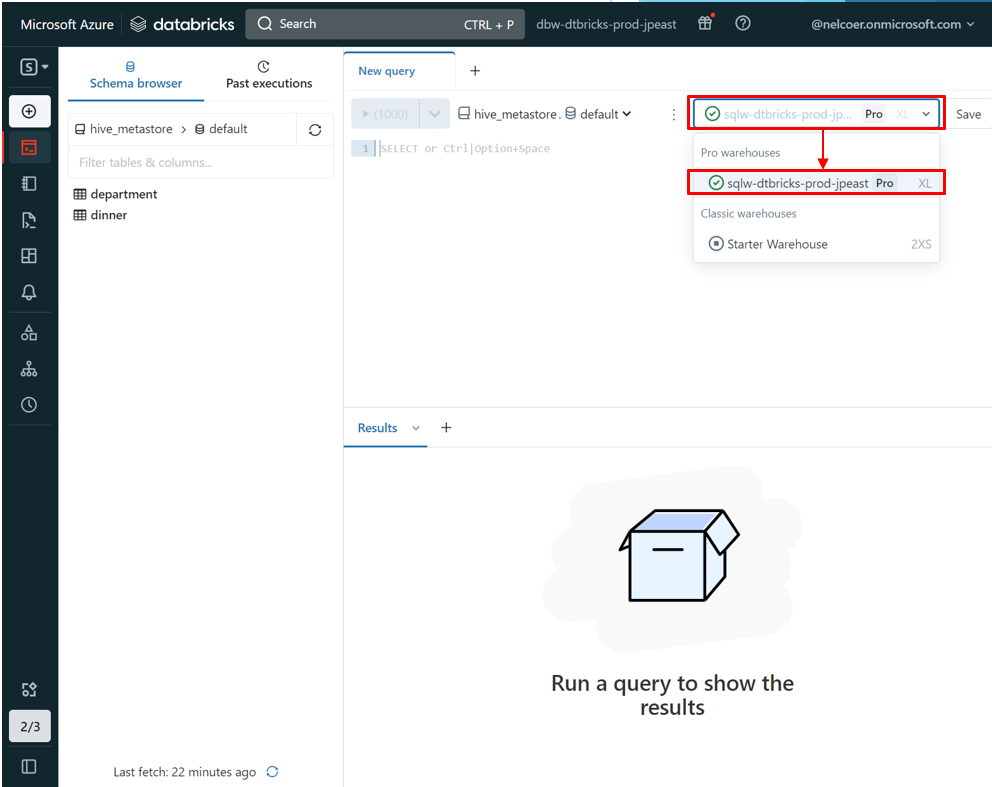Image resolution: width=992 pixels, height=787 pixels.
Task: Click default schema in the breadcrumb
Action: pyautogui.click(x=221, y=129)
